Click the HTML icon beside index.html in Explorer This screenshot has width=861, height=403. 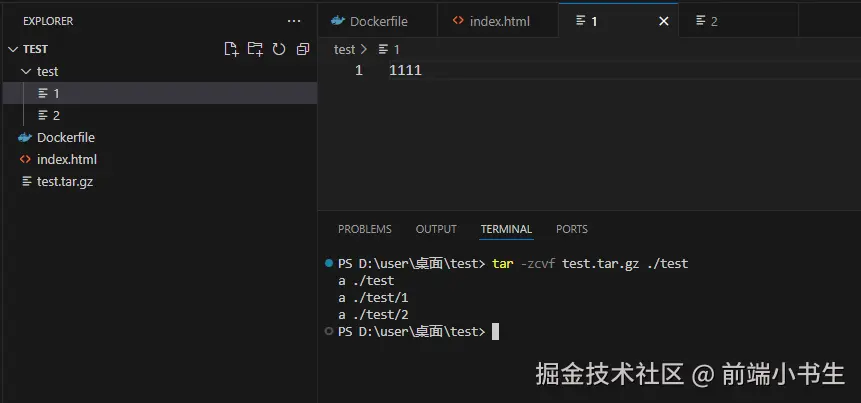(25, 159)
